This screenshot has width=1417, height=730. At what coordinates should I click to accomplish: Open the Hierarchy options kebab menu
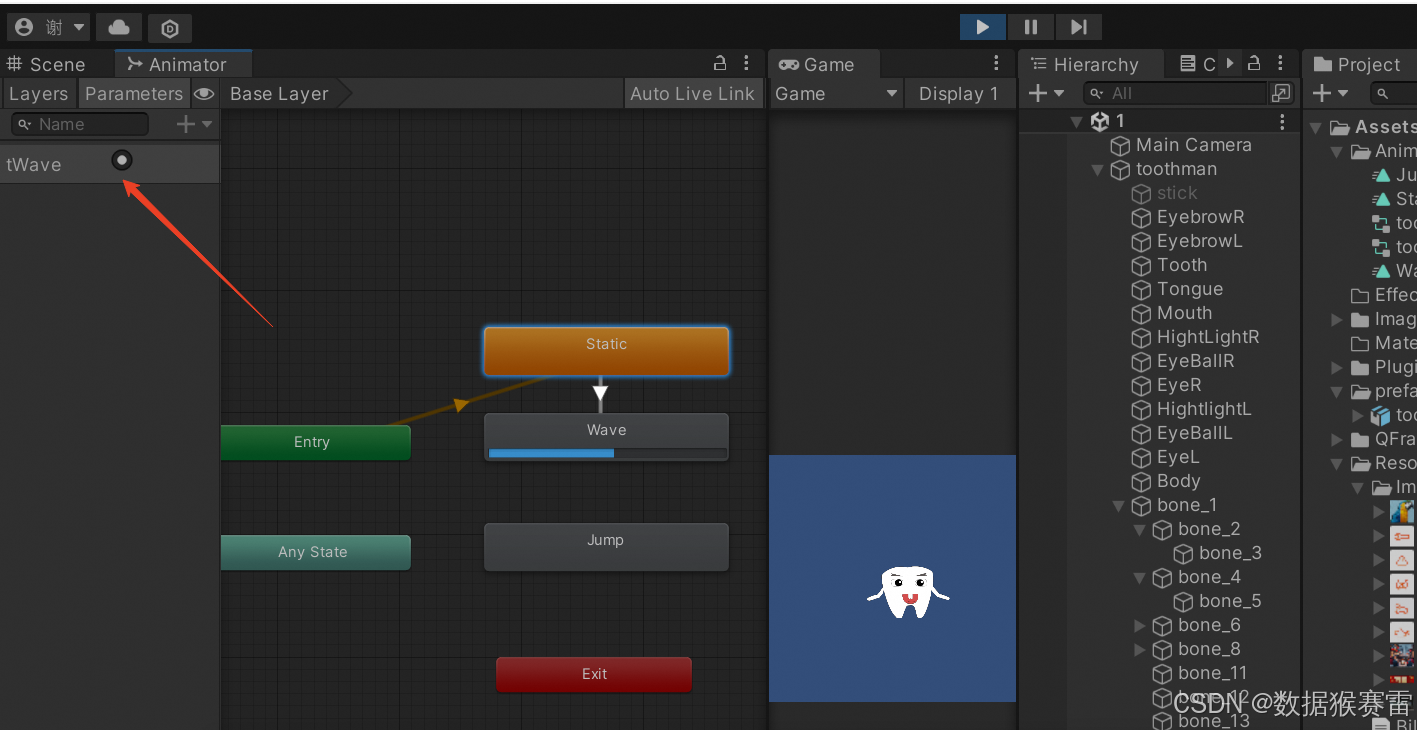point(1281,63)
